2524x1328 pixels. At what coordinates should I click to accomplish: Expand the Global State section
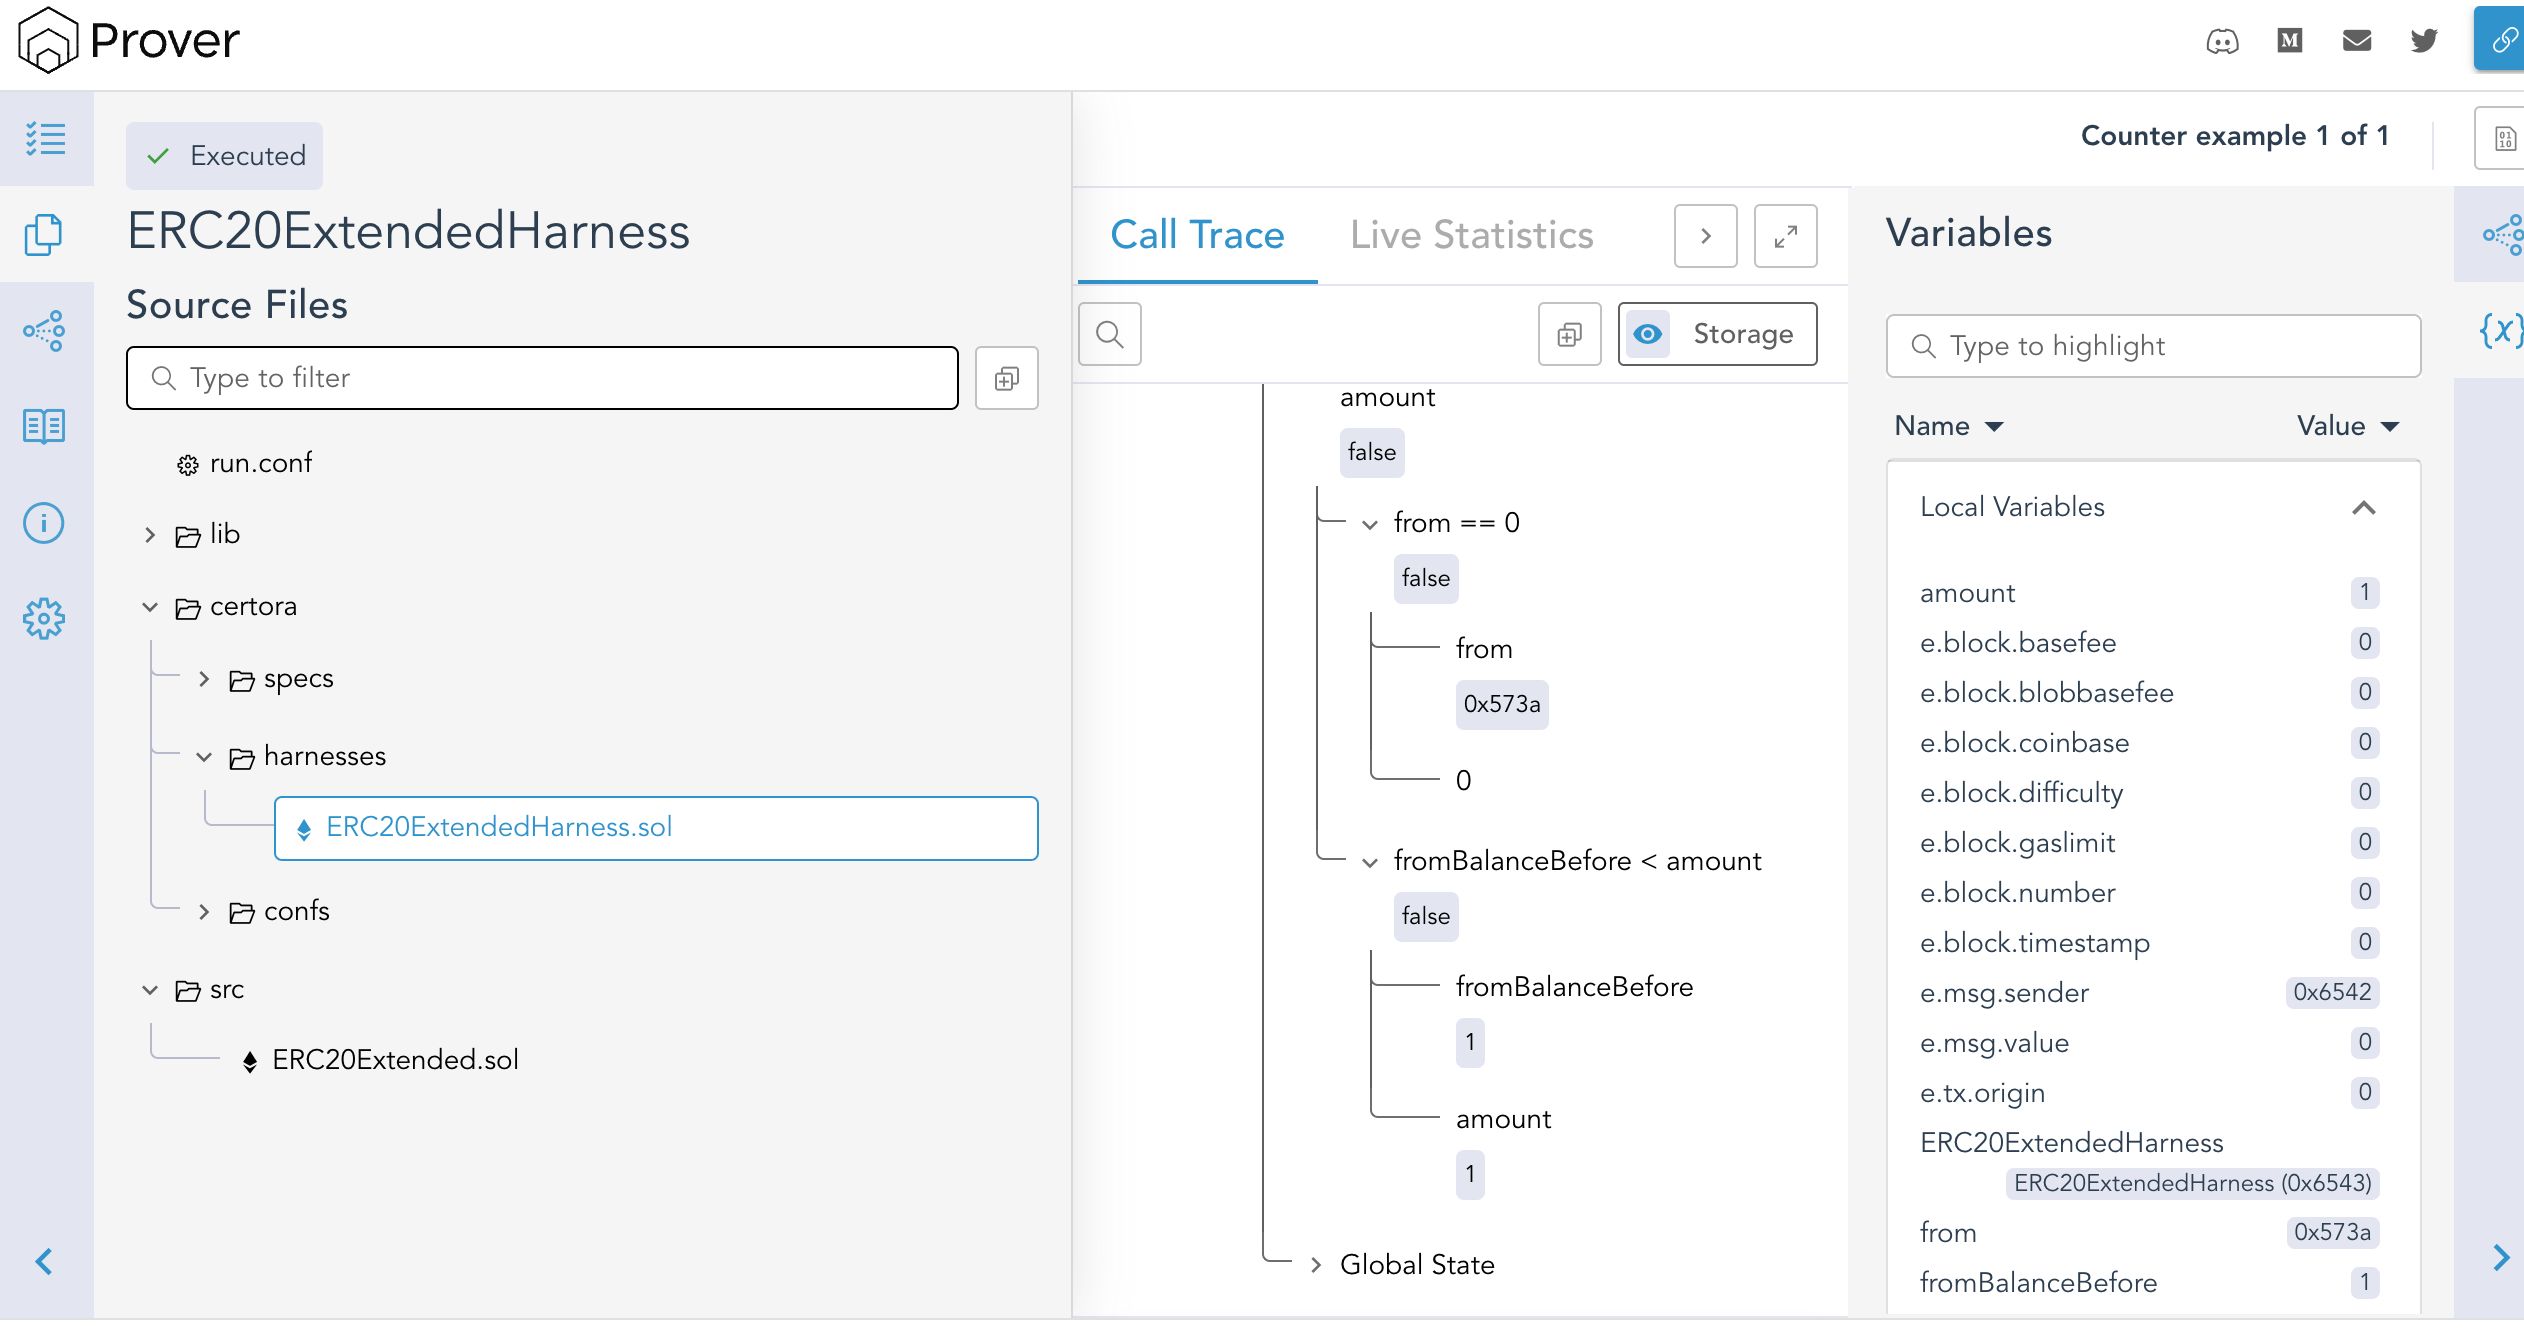pos(1317,1265)
